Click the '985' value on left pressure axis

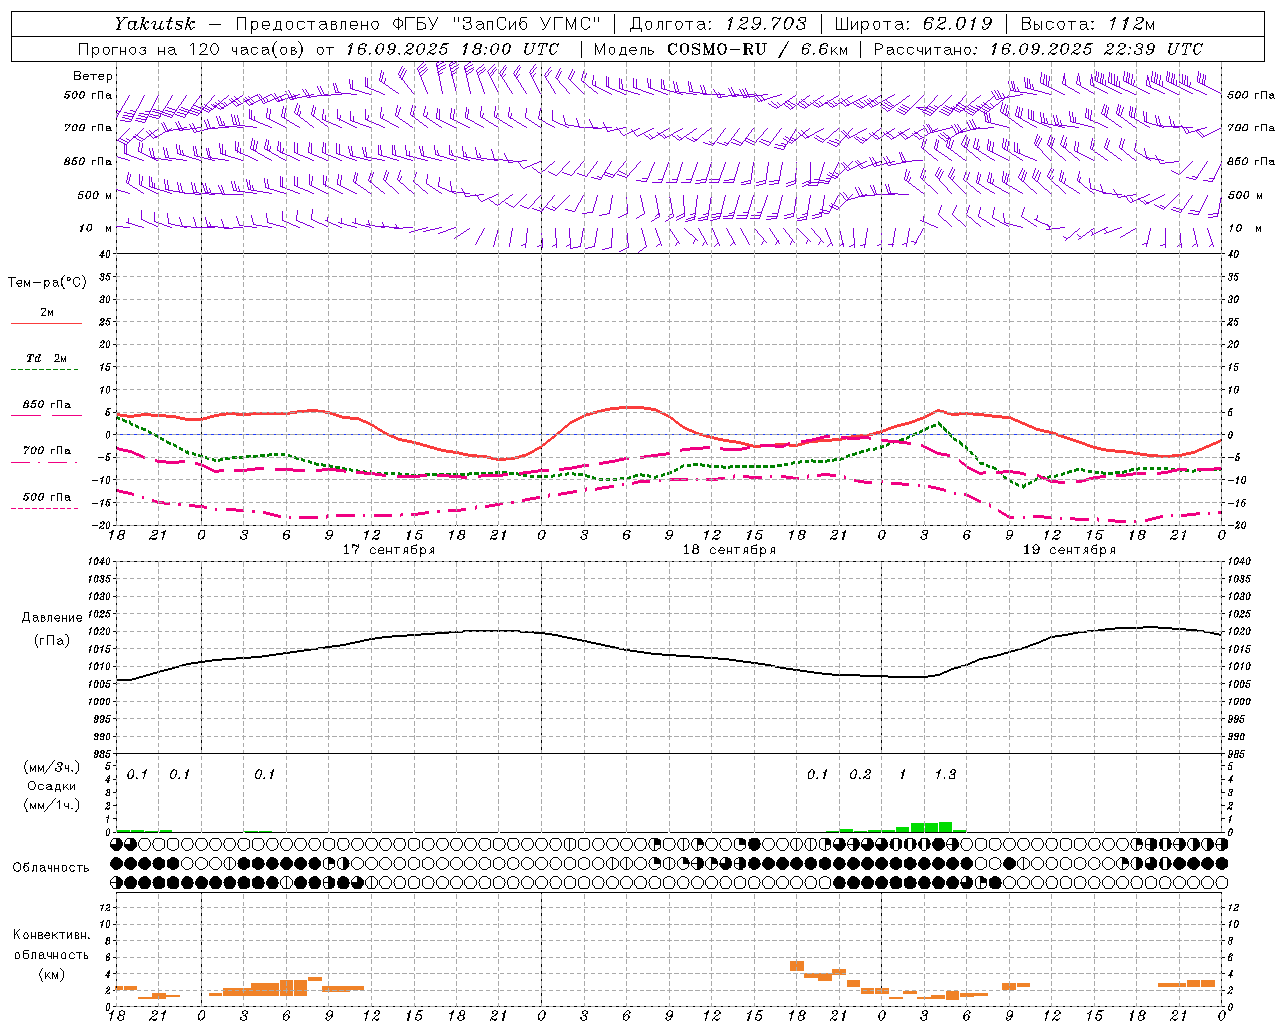[x=101, y=754]
